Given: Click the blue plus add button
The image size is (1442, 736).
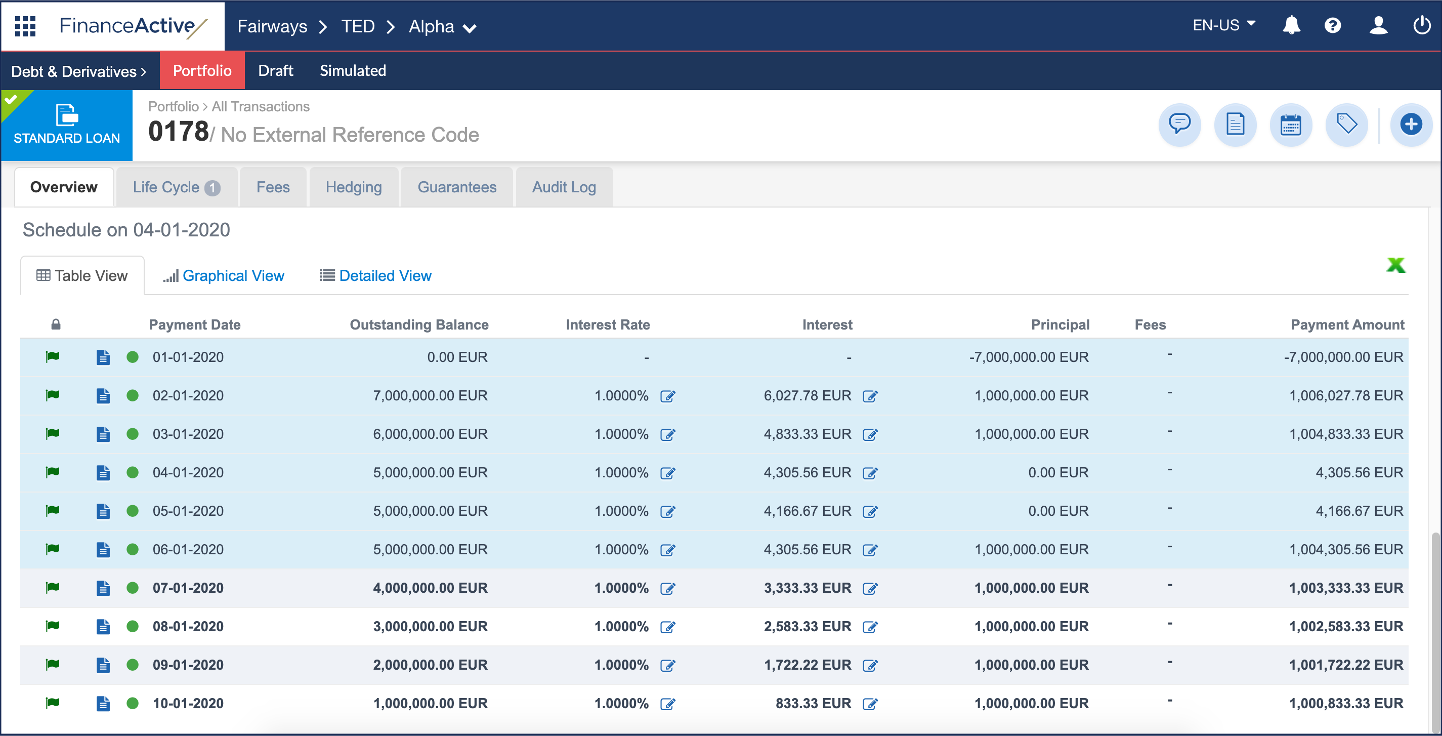Looking at the screenshot, I should [x=1411, y=125].
